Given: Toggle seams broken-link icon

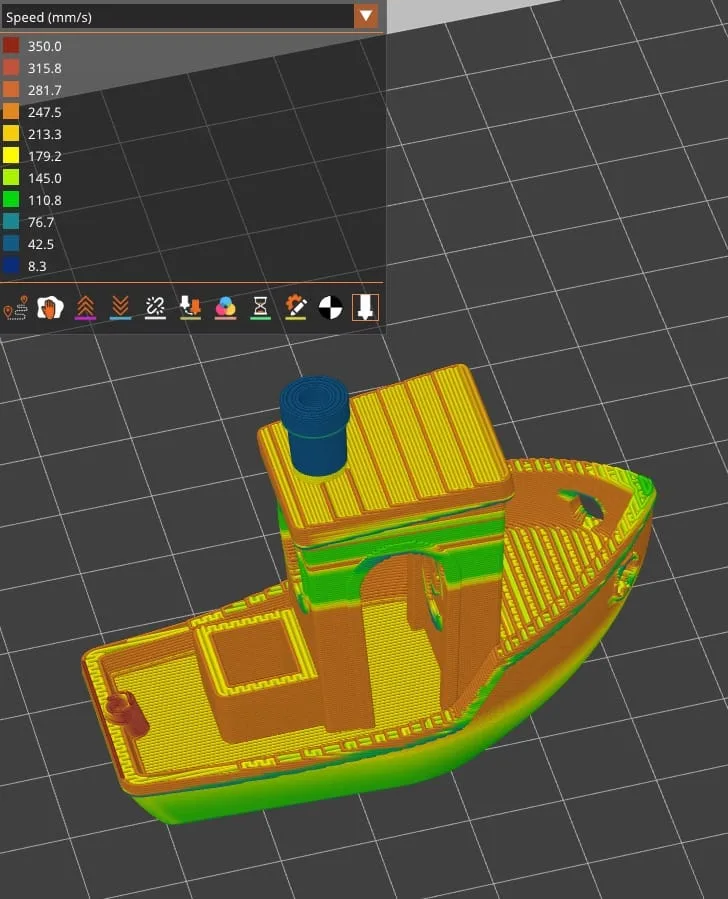Looking at the screenshot, I should (155, 308).
